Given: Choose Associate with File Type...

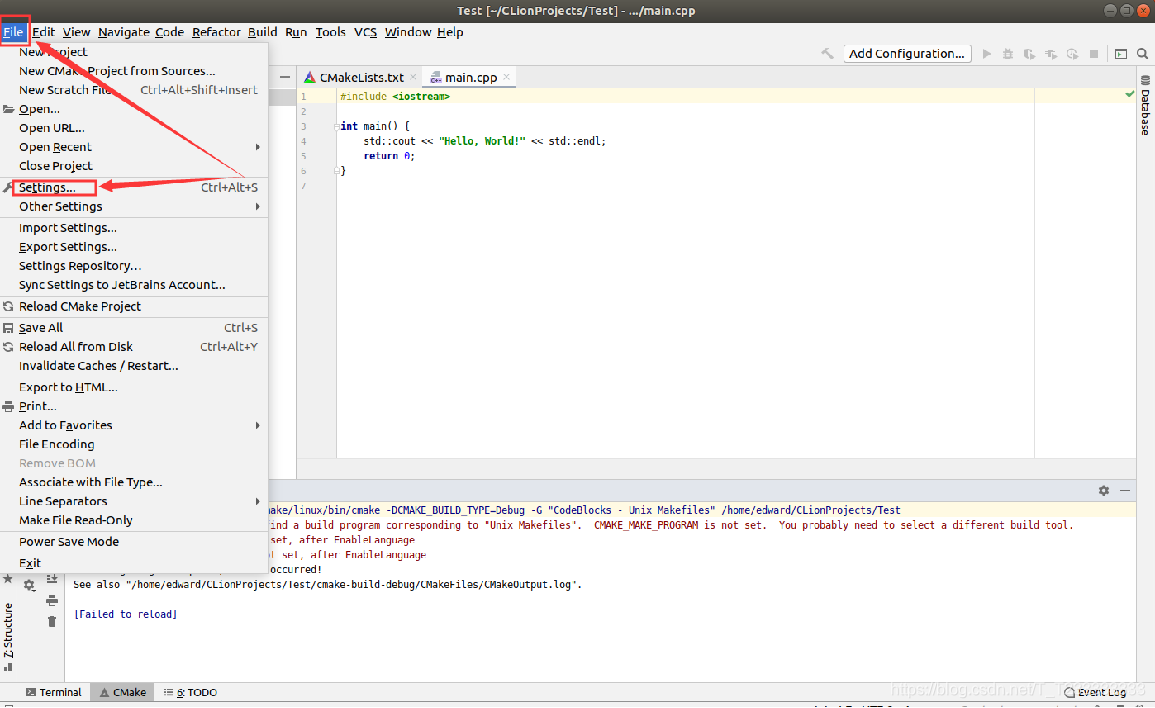Looking at the screenshot, I should 134,483.
